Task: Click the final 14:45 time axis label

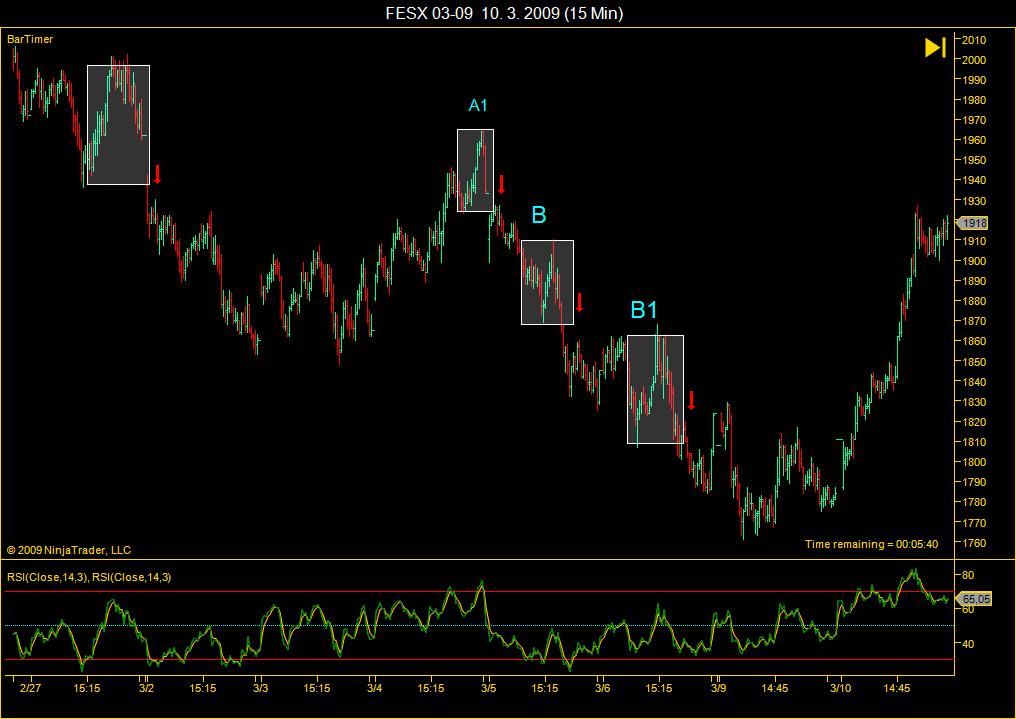Action: (x=897, y=688)
